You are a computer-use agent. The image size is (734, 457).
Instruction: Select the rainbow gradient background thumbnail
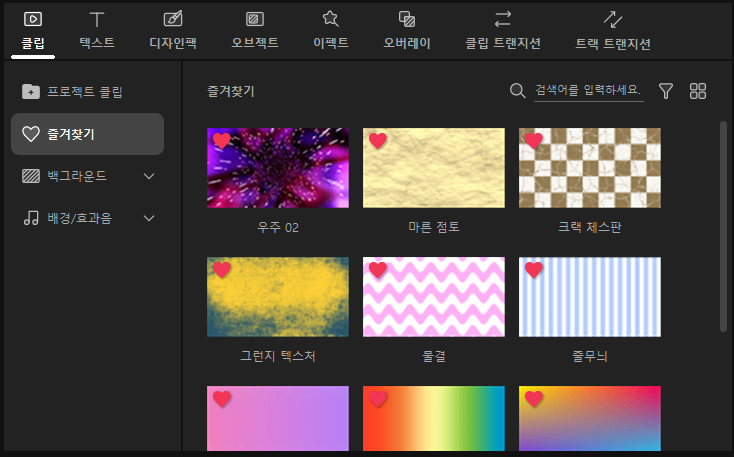(x=434, y=419)
